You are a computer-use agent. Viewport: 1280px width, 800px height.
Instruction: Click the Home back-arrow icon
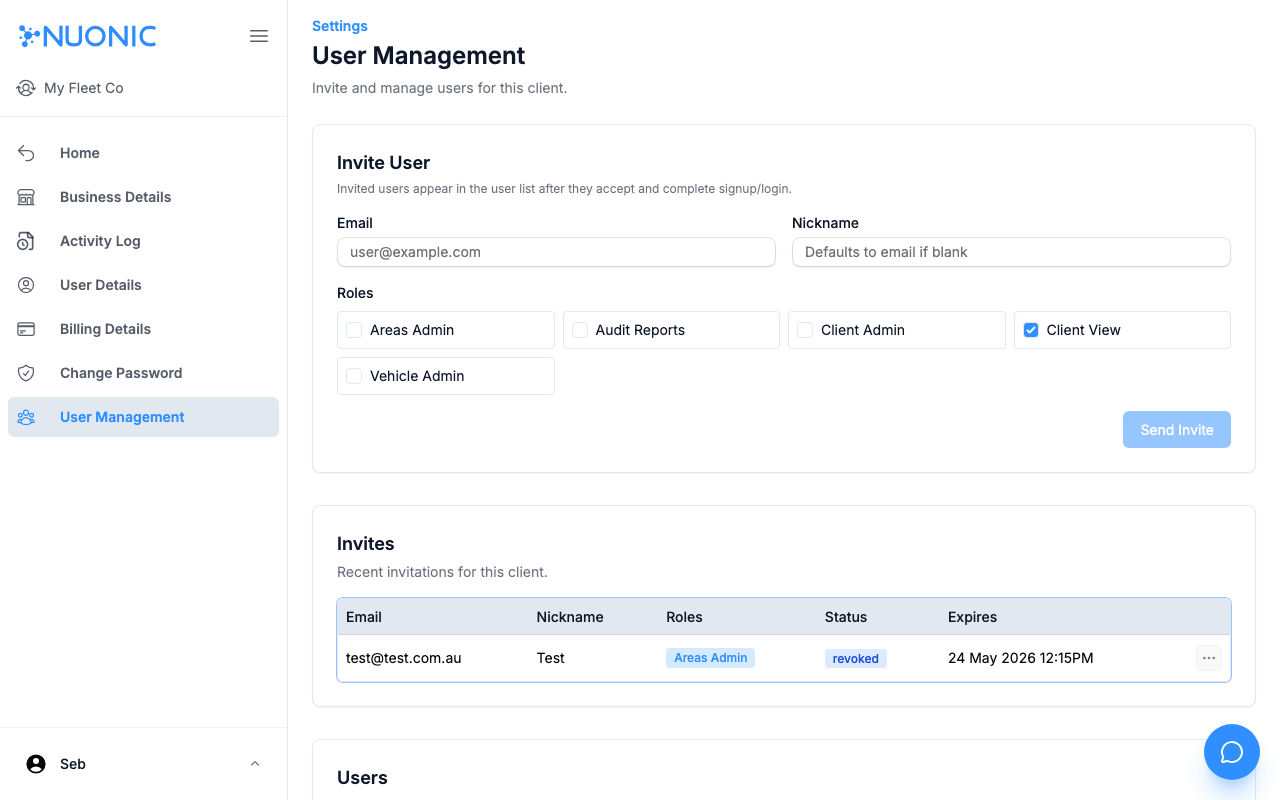(x=26, y=153)
